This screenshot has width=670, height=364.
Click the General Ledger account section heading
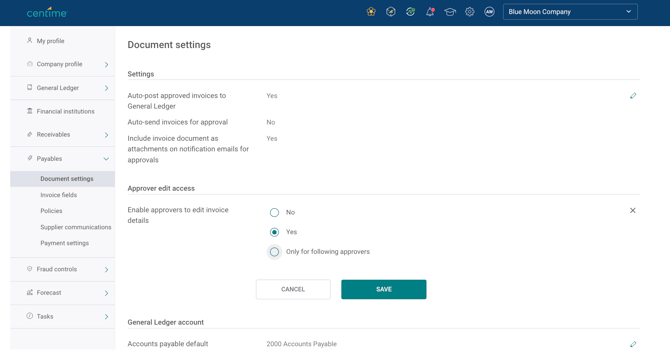click(x=165, y=322)
